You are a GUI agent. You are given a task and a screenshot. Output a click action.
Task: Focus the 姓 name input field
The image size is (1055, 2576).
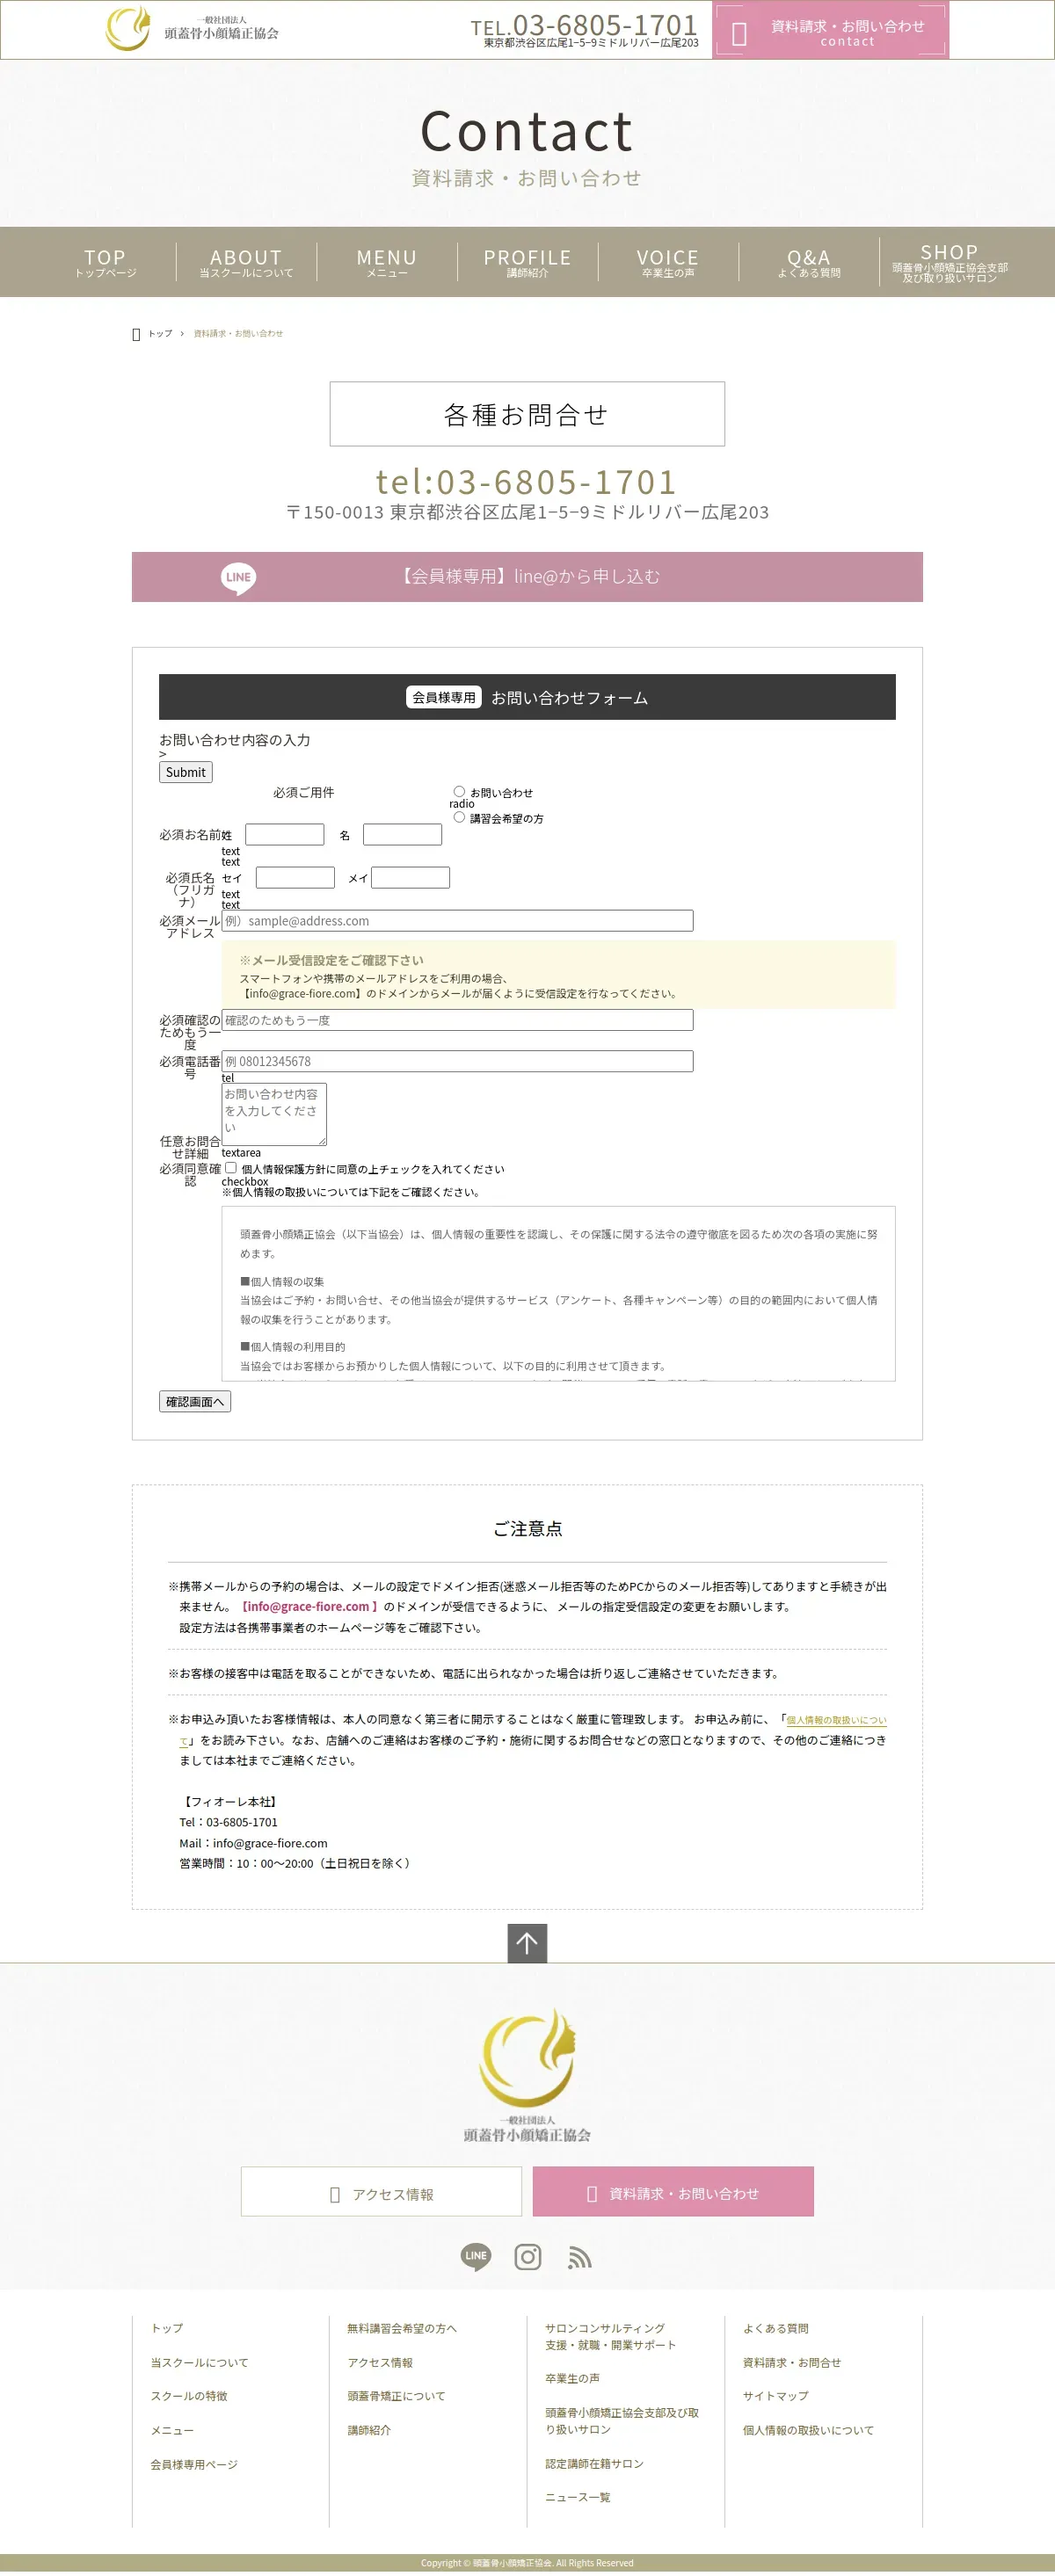click(x=285, y=834)
